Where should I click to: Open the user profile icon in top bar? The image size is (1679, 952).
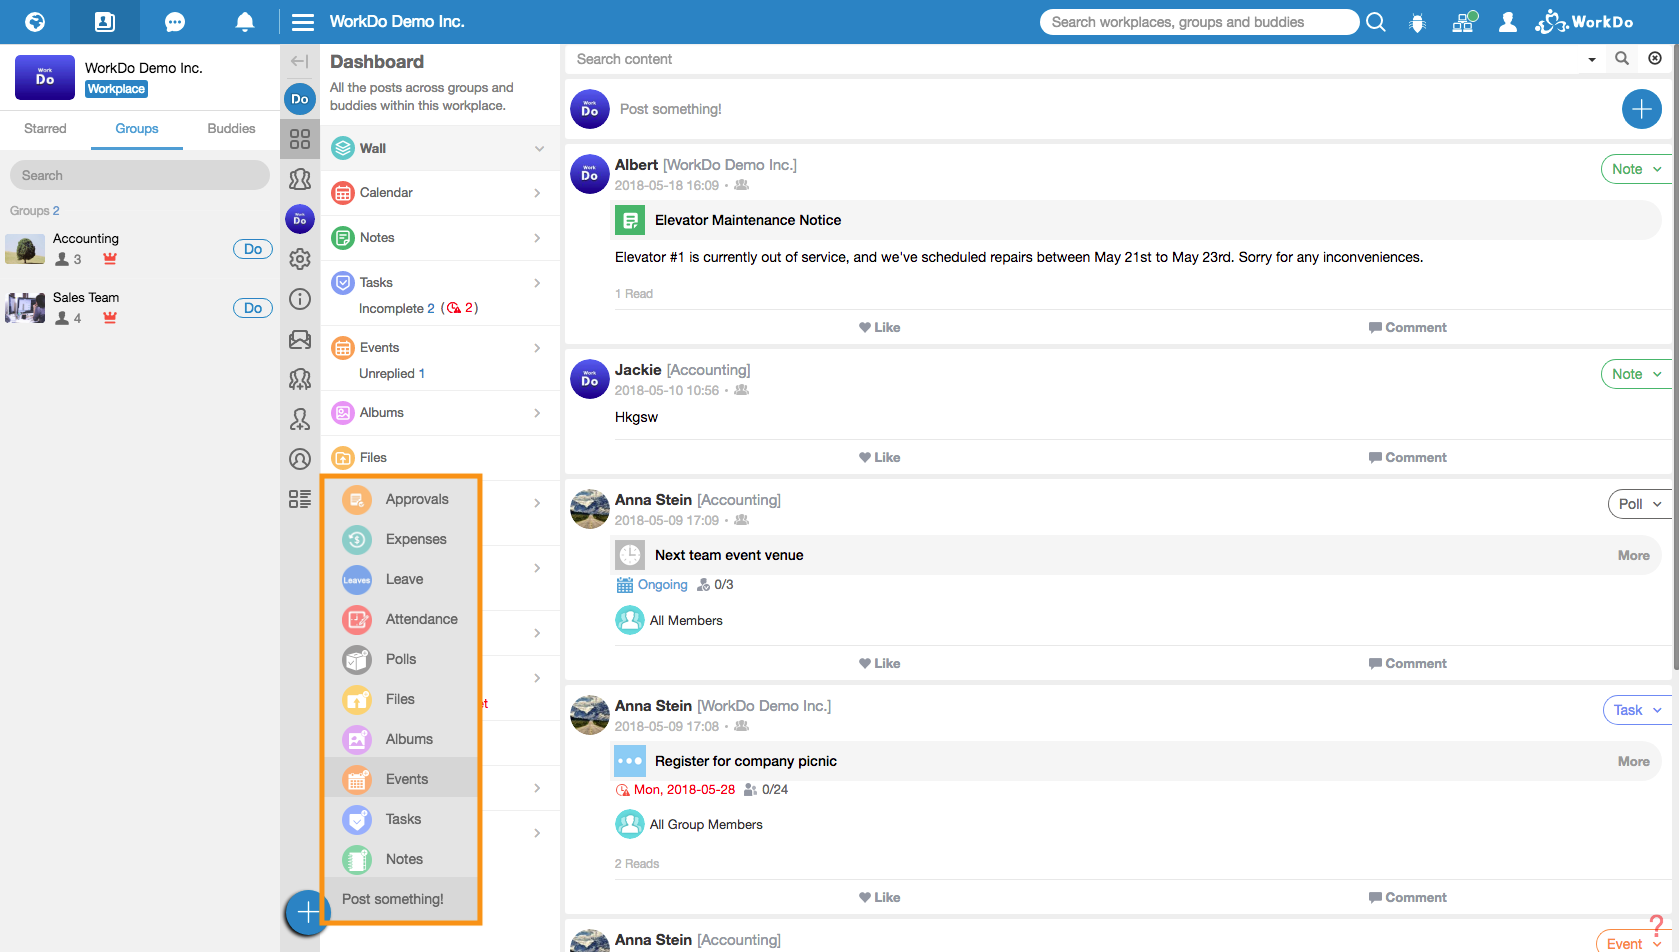click(1508, 22)
